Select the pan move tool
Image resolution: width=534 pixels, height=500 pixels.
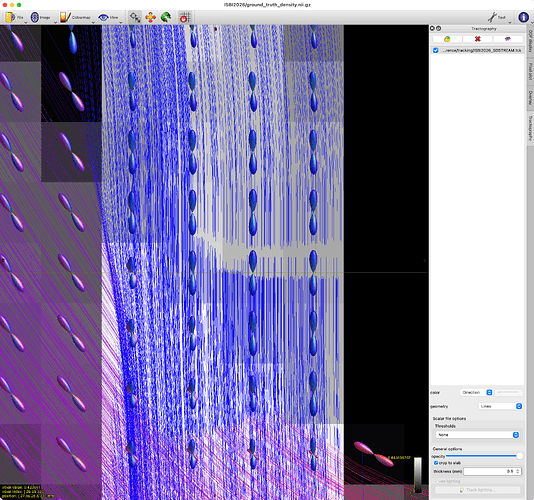click(x=150, y=17)
